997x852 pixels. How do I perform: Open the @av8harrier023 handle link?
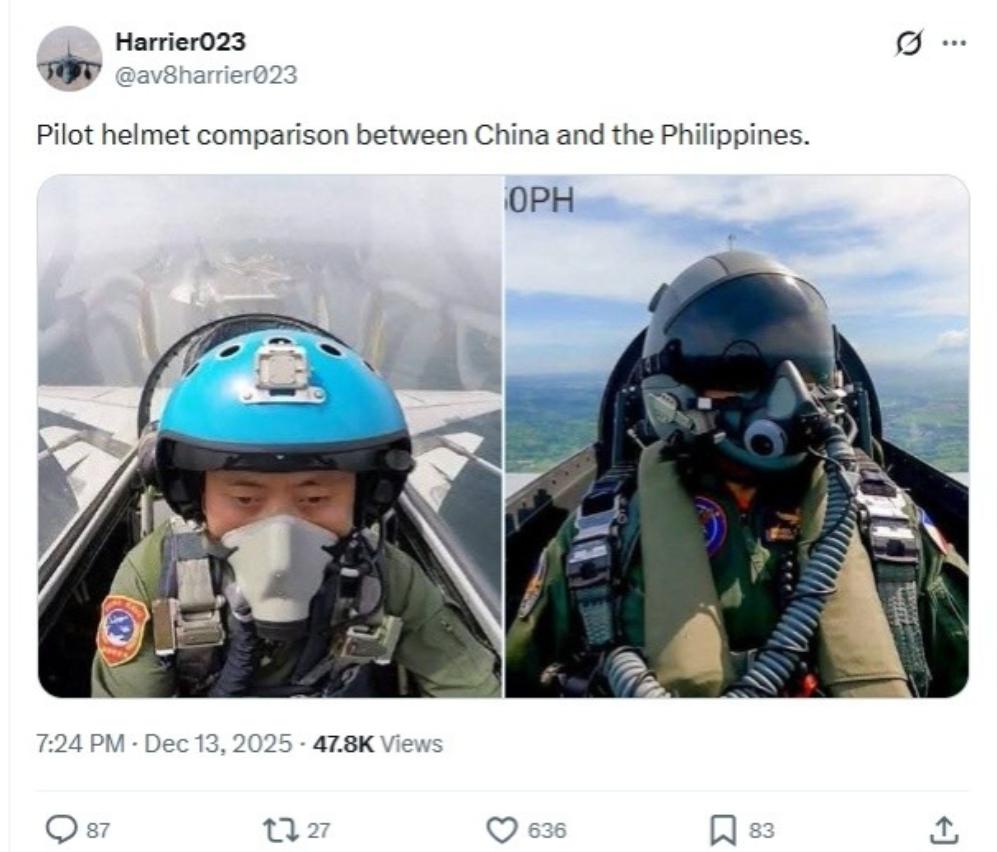tap(206, 75)
